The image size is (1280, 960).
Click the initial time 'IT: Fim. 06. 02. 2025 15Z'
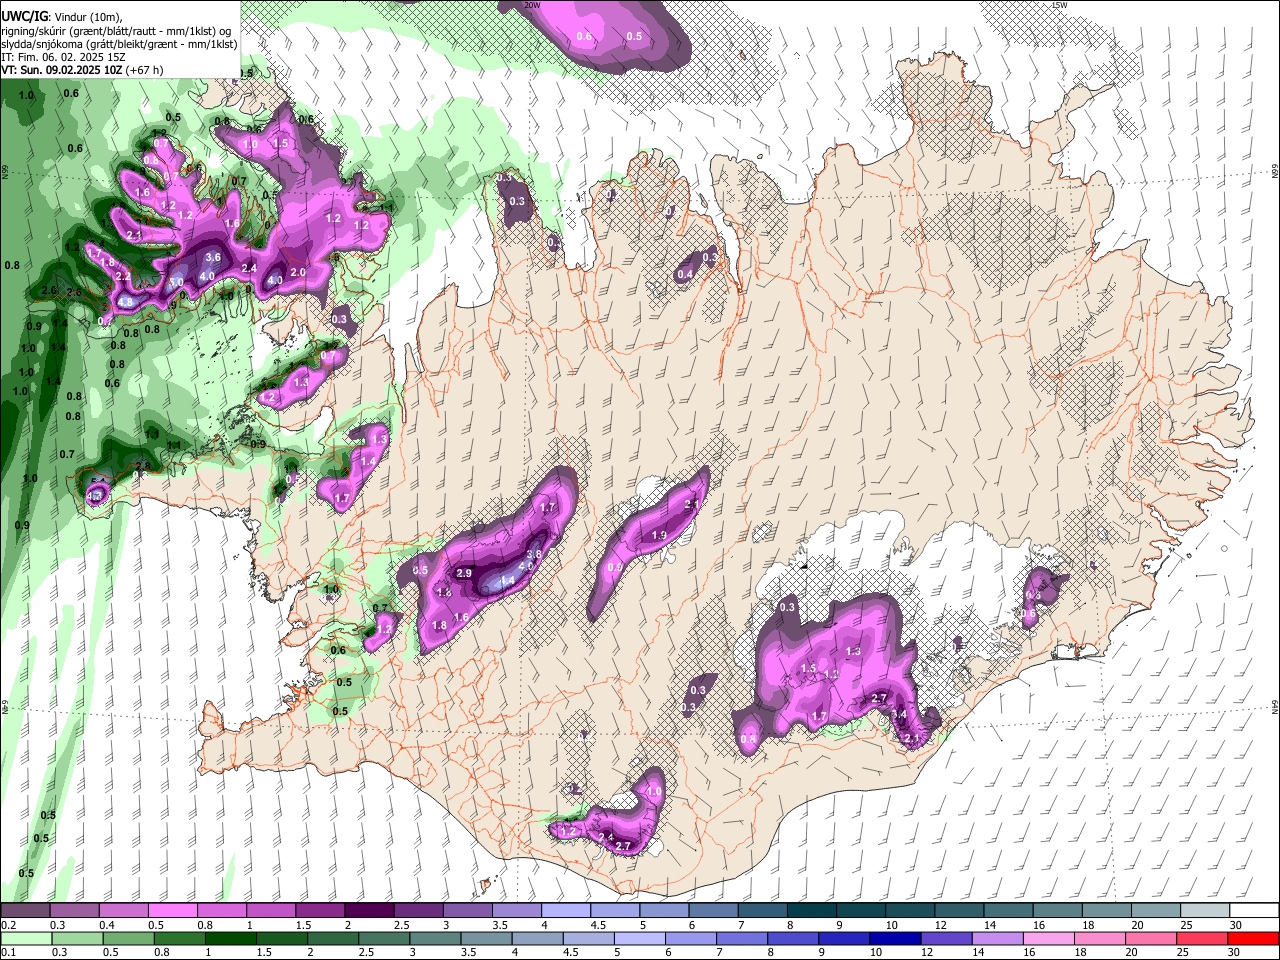[63, 57]
